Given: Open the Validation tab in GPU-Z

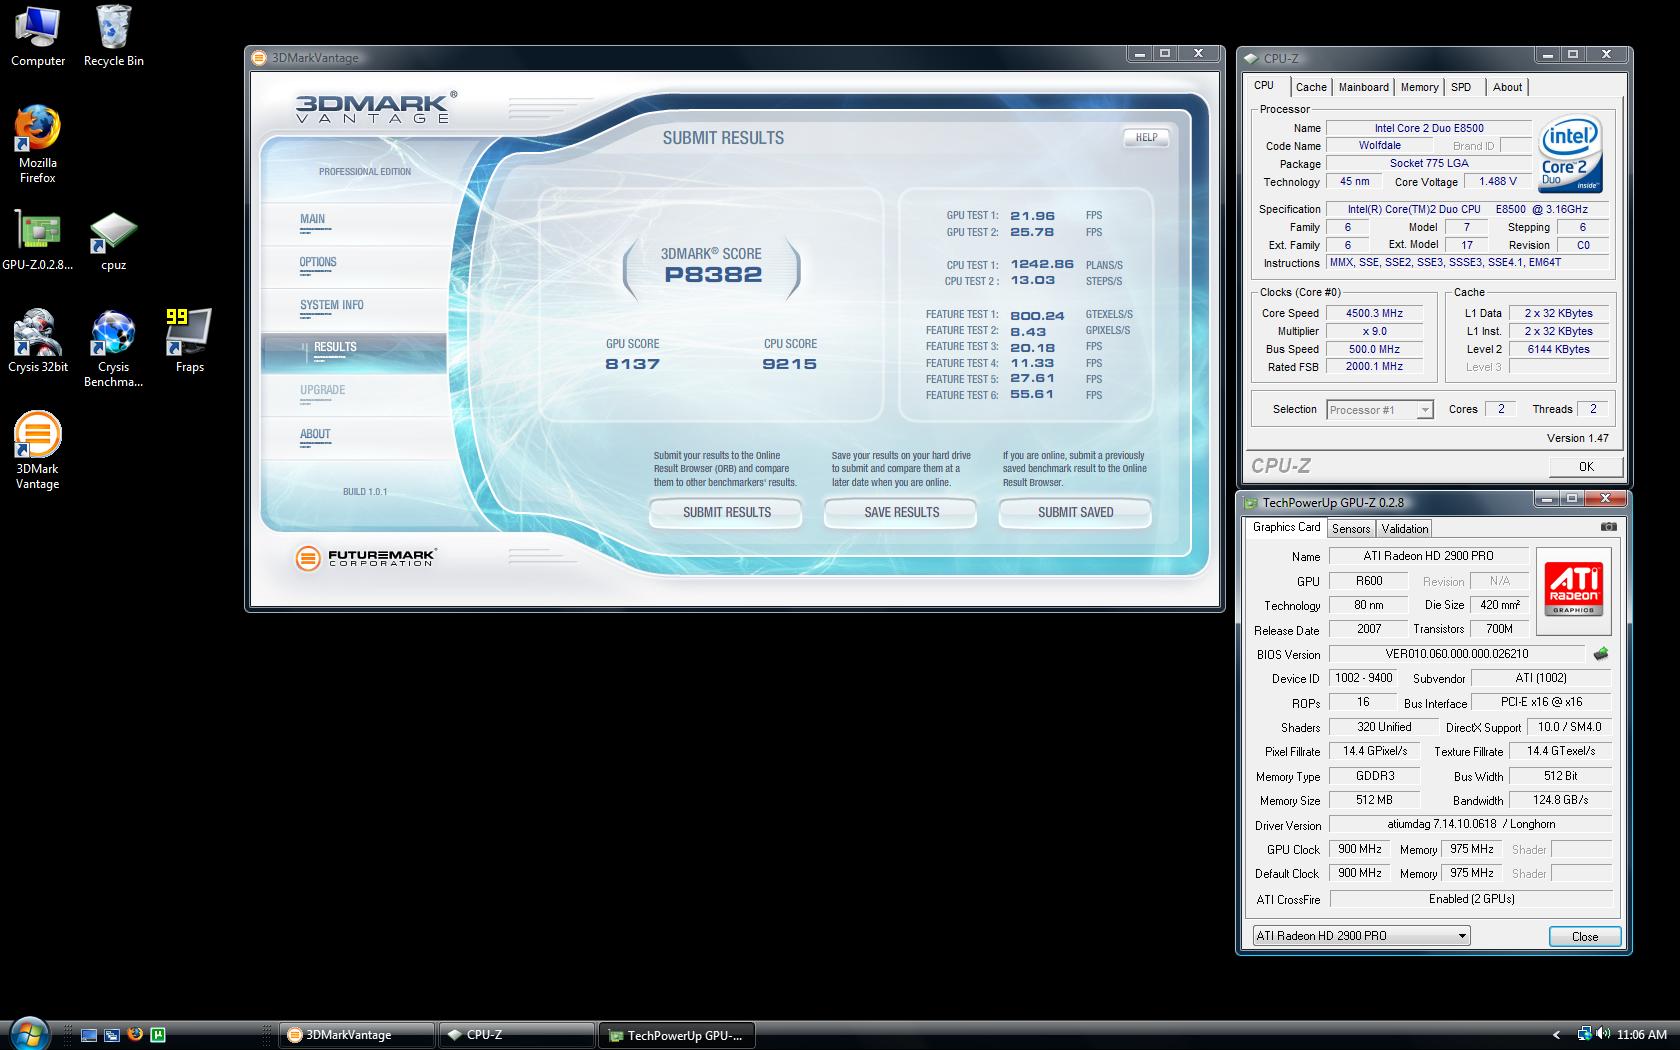Looking at the screenshot, I should [x=1405, y=529].
